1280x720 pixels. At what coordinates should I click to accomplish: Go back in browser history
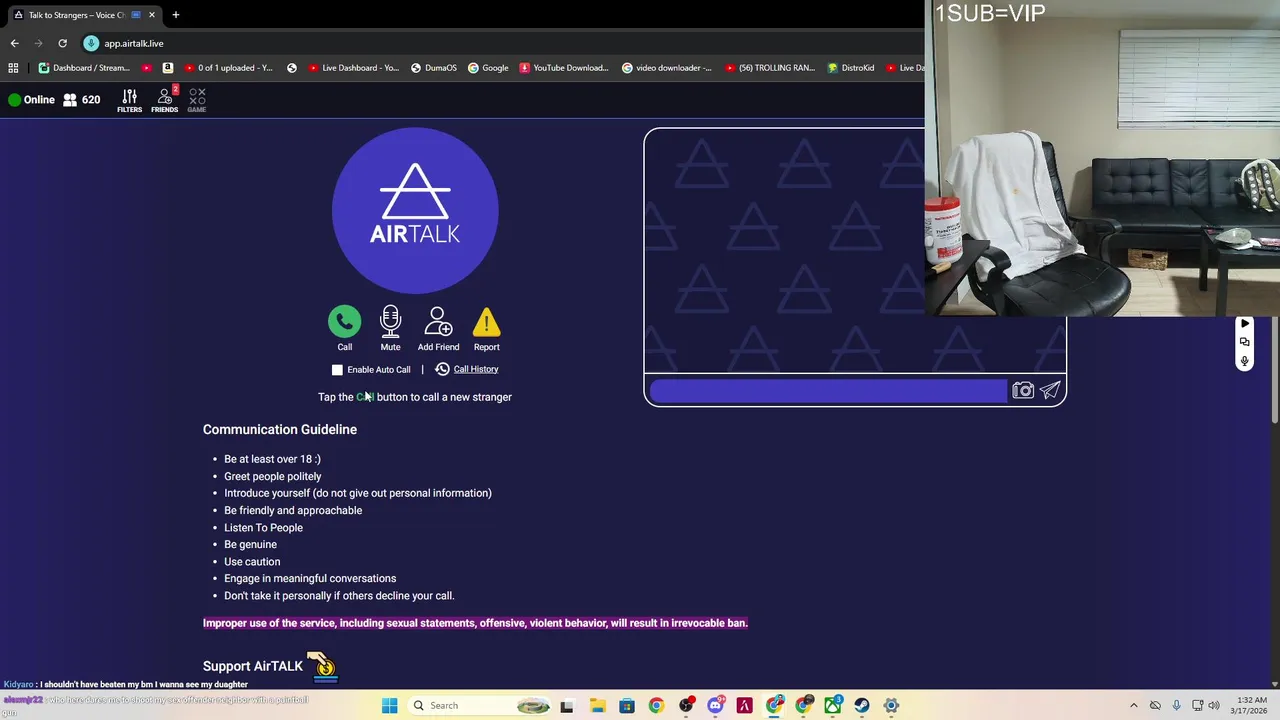(x=14, y=43)
